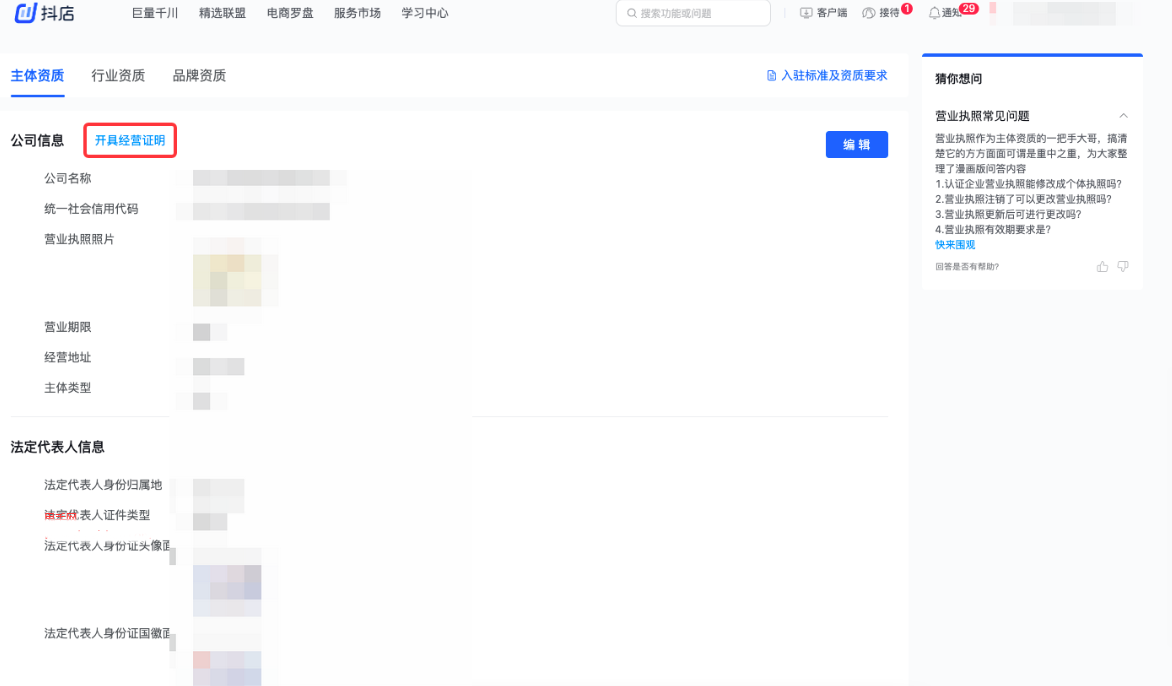The width and height of the screenshot is (1172, 686).
Task: Open 服务市场 from the top menu
Action: click(357, 13)
